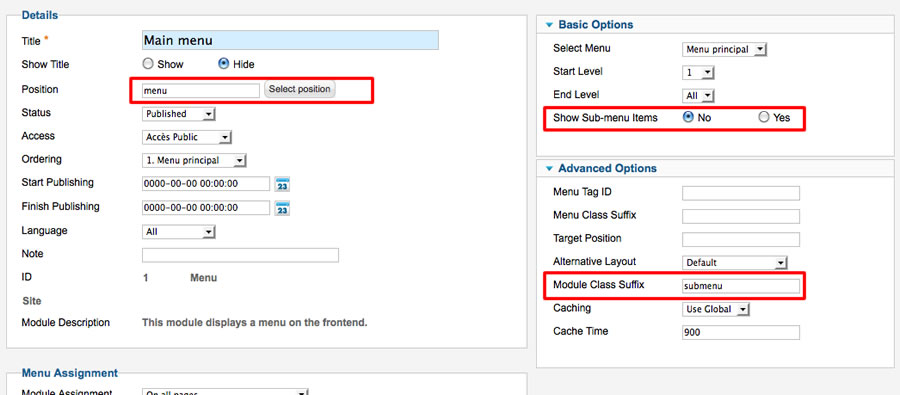Screen dimensions: 900x395
Task: Select the Show title radio button
Action: (148, 64)
